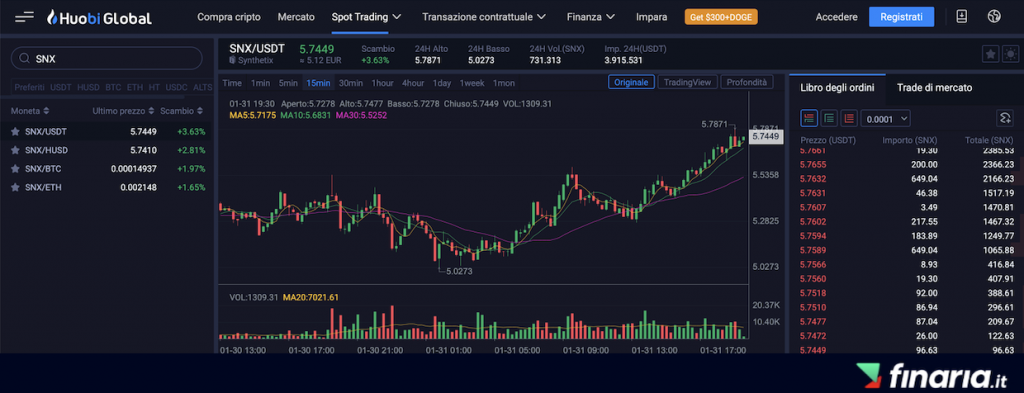Open Trade di mercato tab

click(x=934, y=87)
